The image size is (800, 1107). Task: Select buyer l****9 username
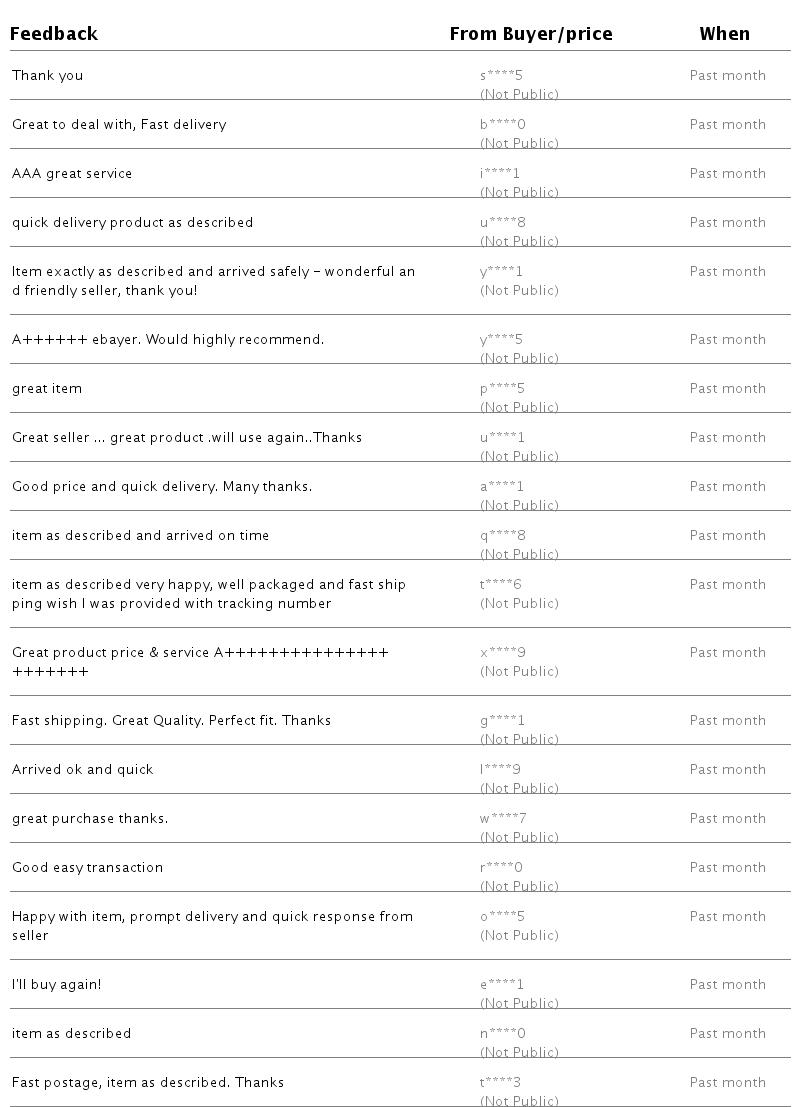(x=500, y=769)
